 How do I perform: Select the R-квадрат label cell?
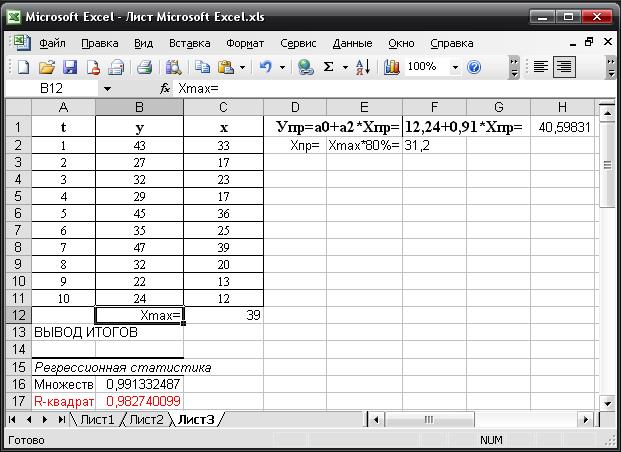pyautogui.click(x=63, y=401)
